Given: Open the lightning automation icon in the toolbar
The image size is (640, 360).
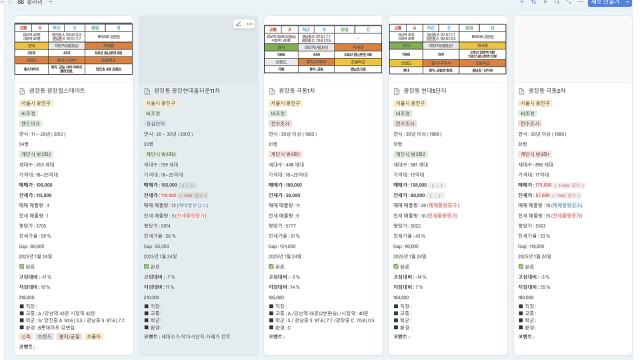Looking at the screenshot, I should pyautogui.click(x=545, y=2).
